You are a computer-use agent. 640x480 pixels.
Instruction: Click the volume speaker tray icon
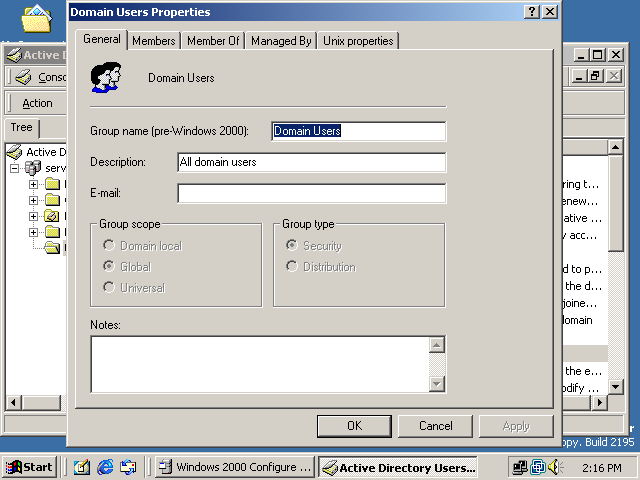555,467
